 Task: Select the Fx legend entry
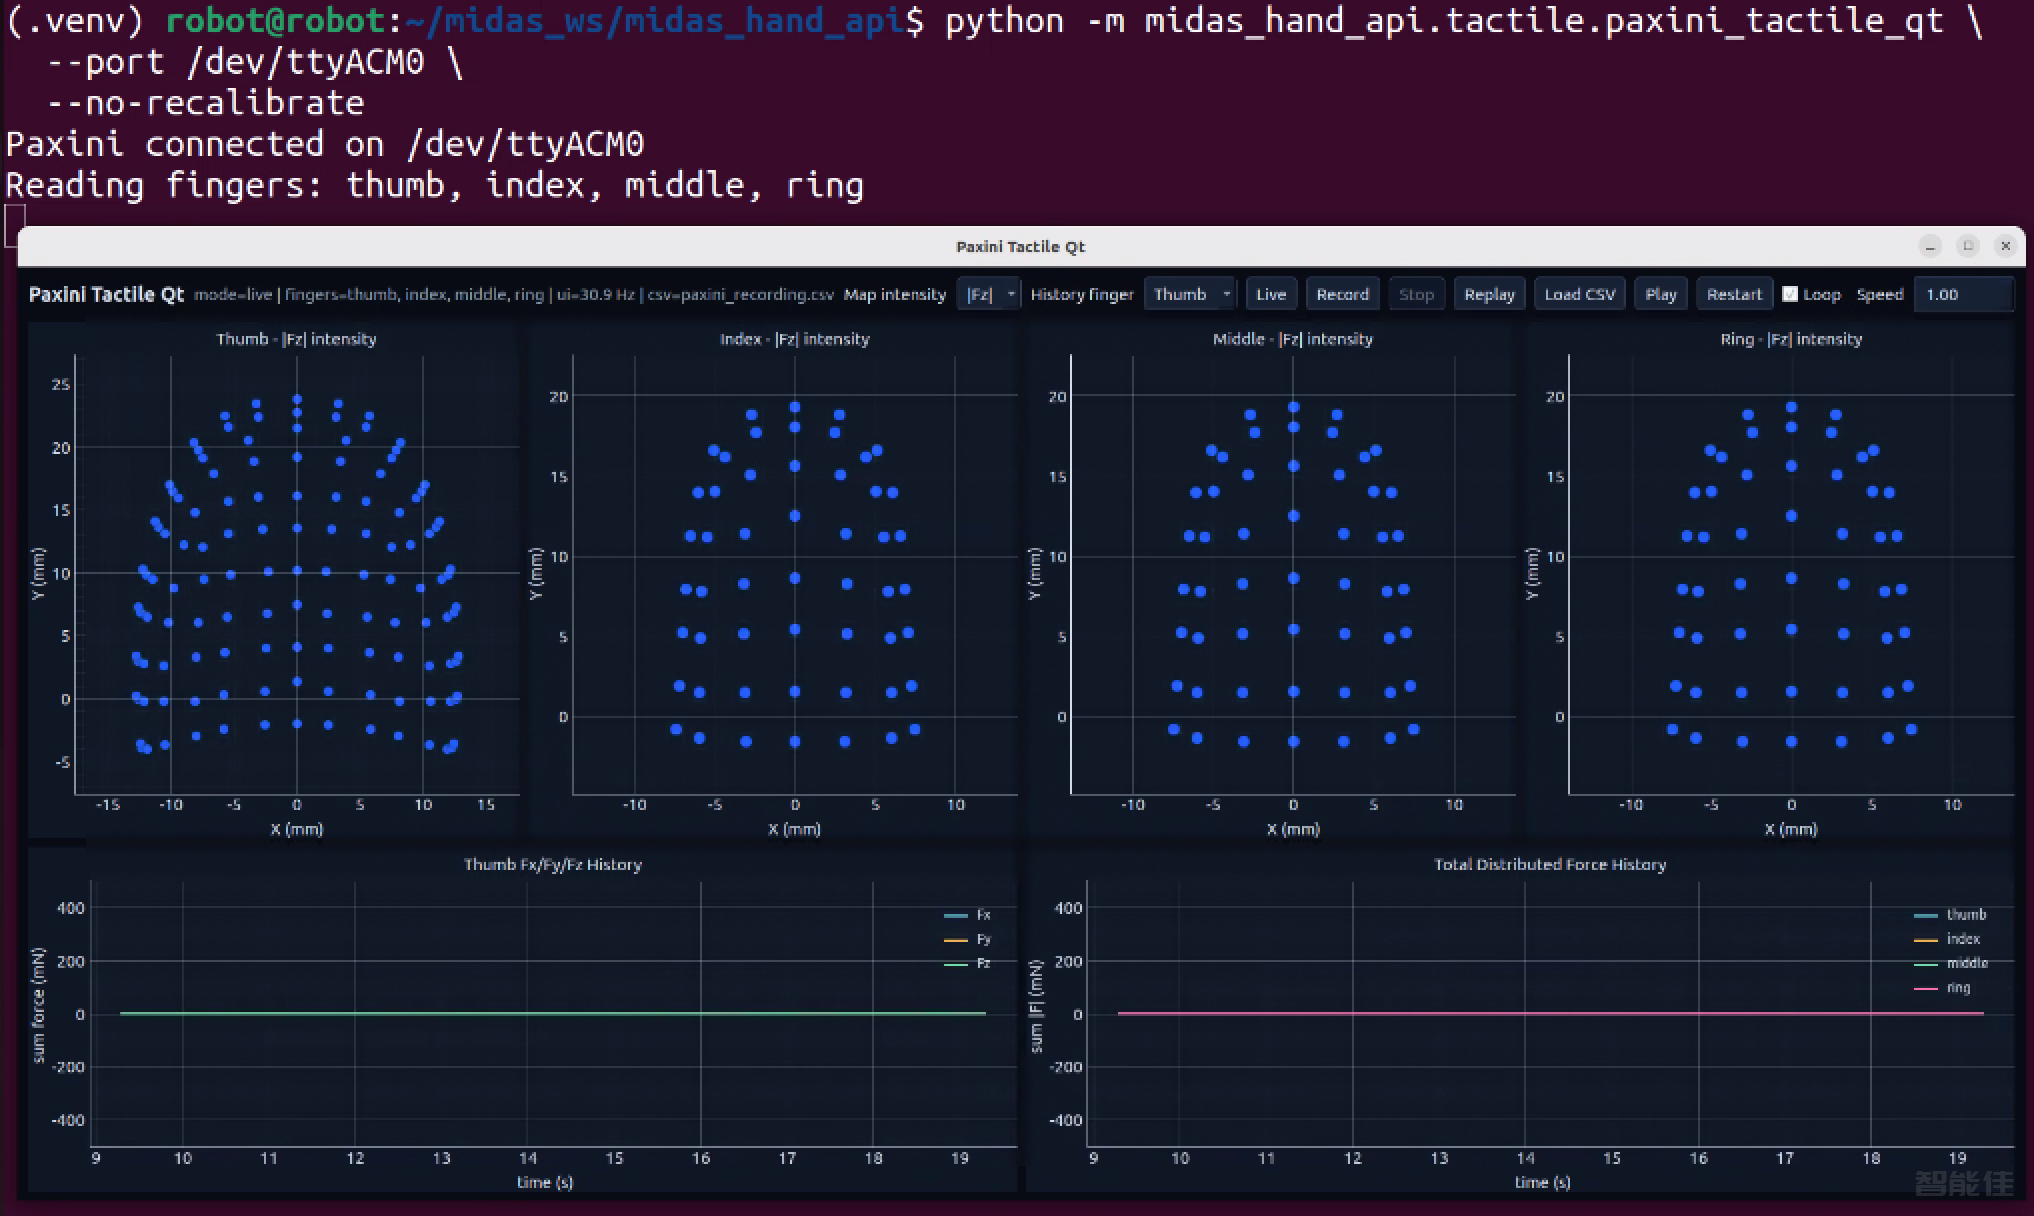coord(967,915)
